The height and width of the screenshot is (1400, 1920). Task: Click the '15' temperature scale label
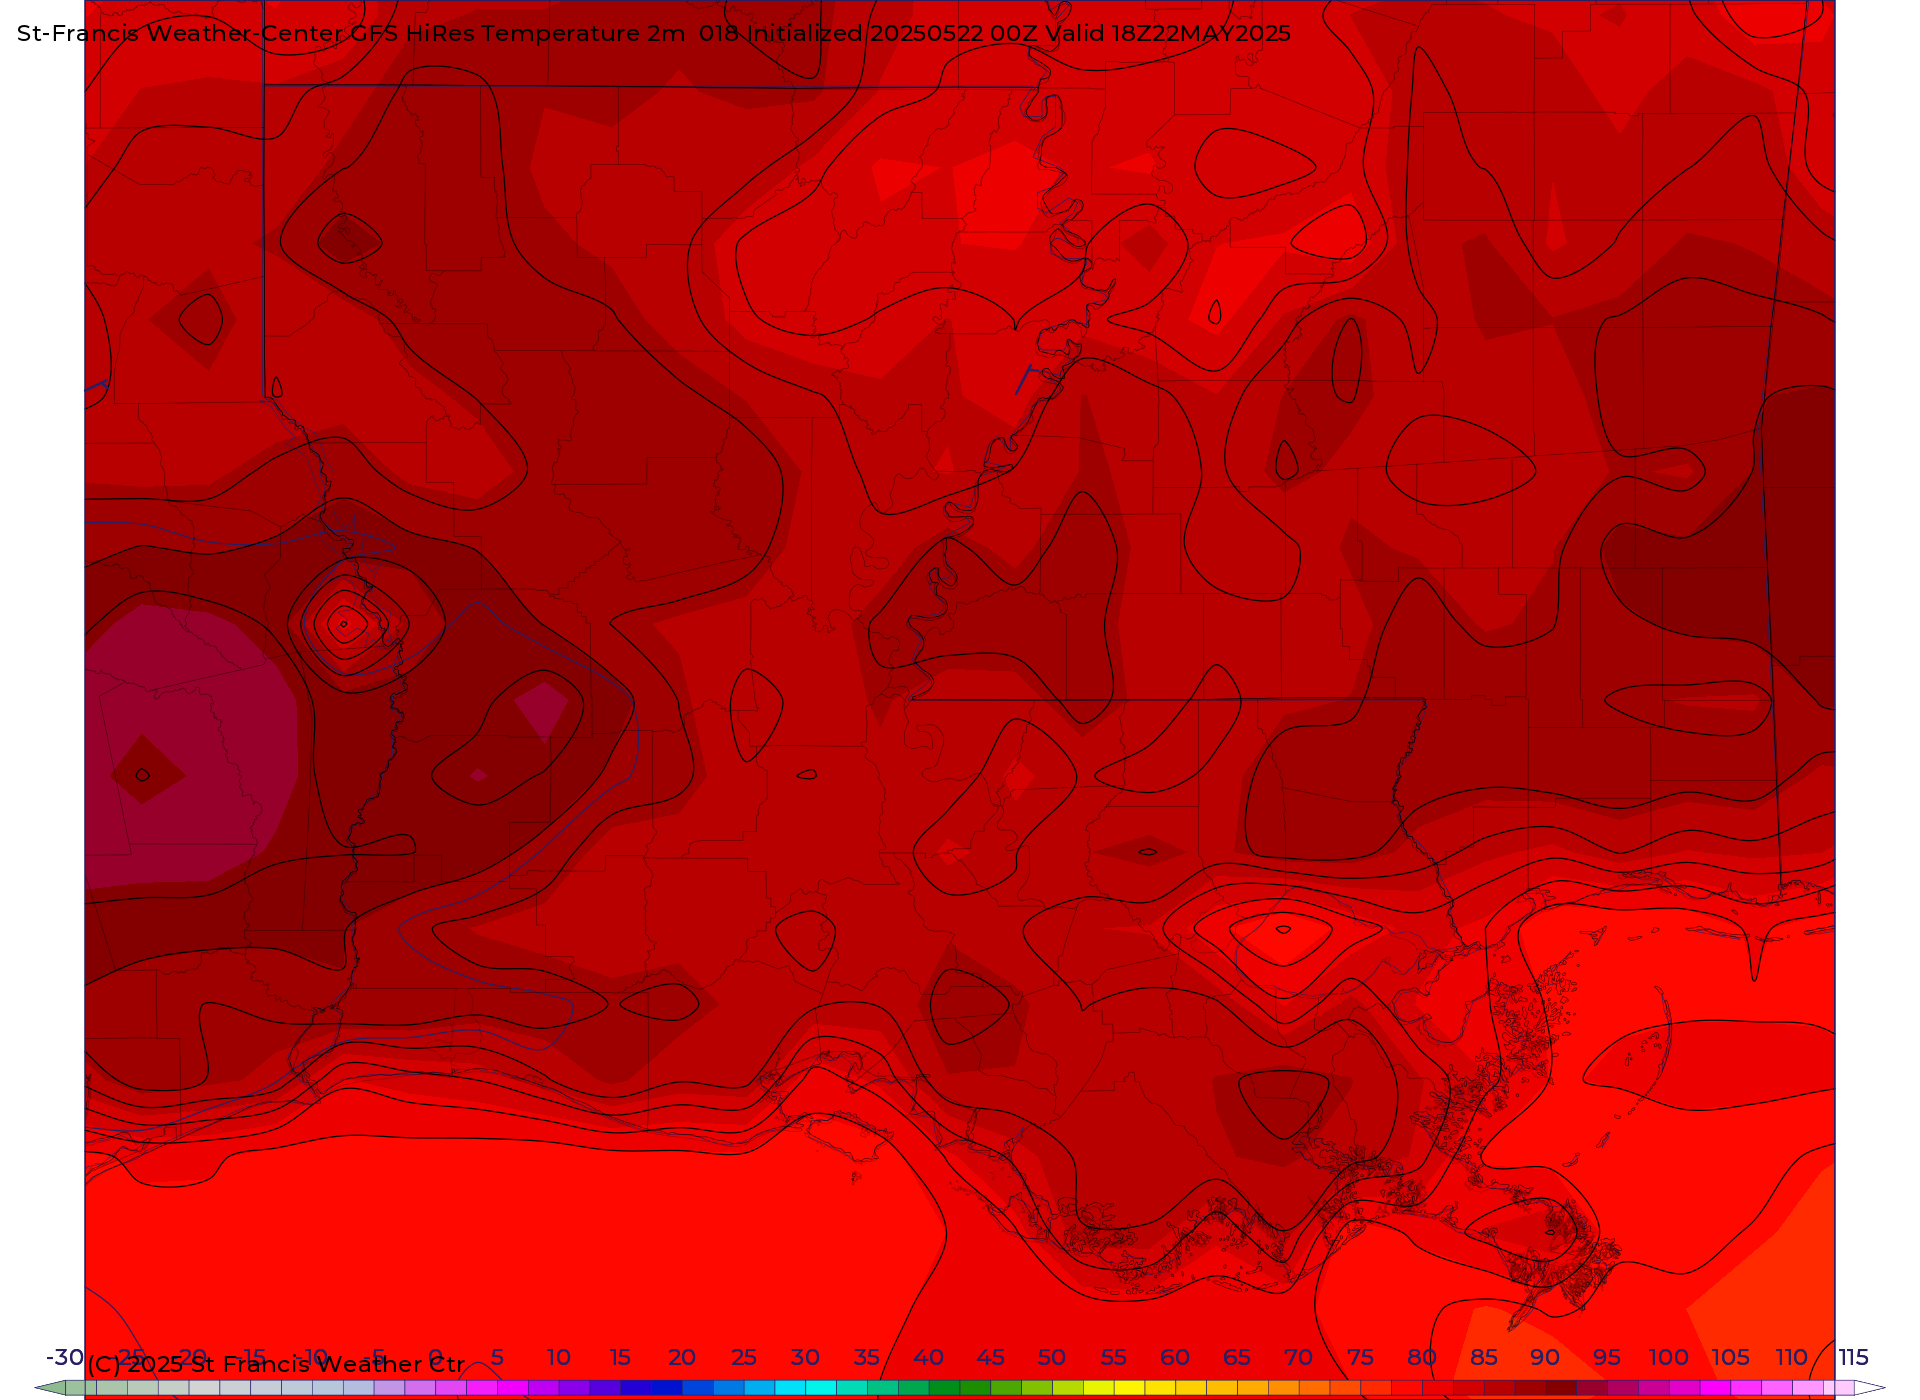[x=620, y=1358]
